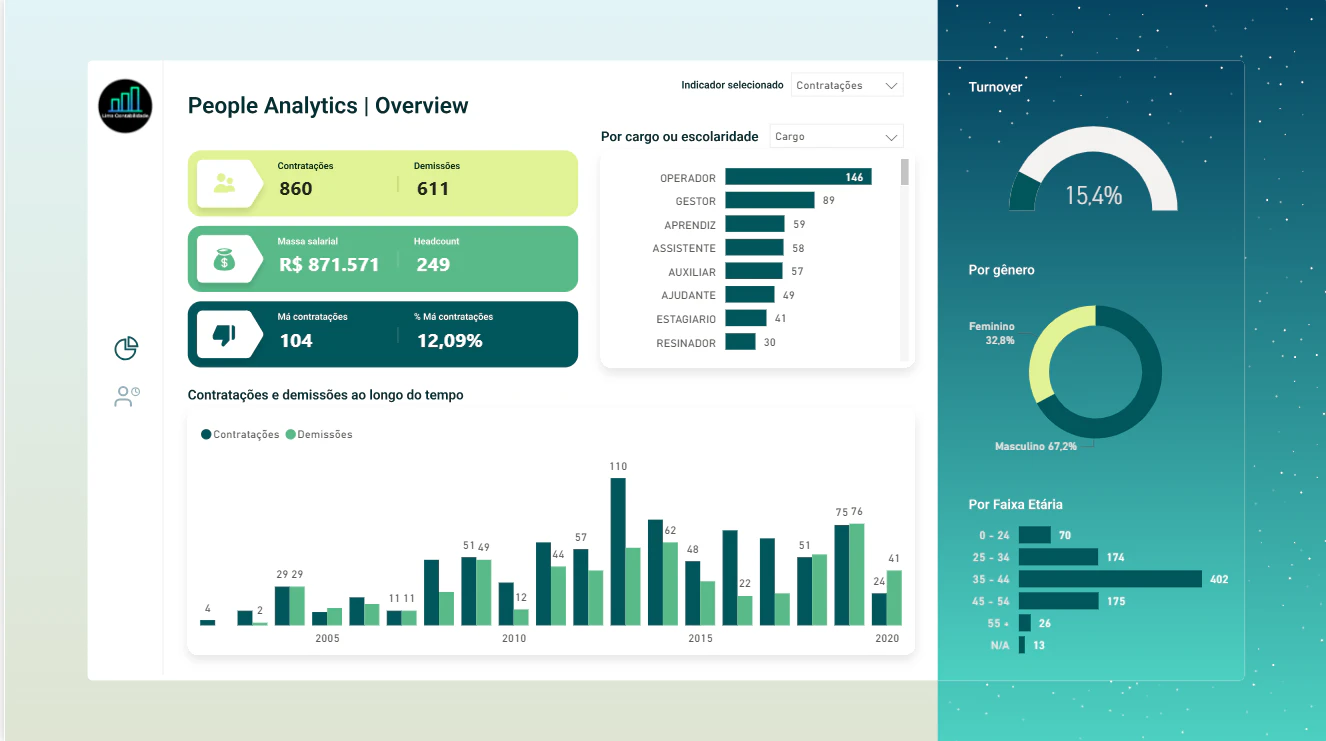Expand the Cargo dropdown chevron
This screenshot has height=741, width=1326.
click(891, 137)
